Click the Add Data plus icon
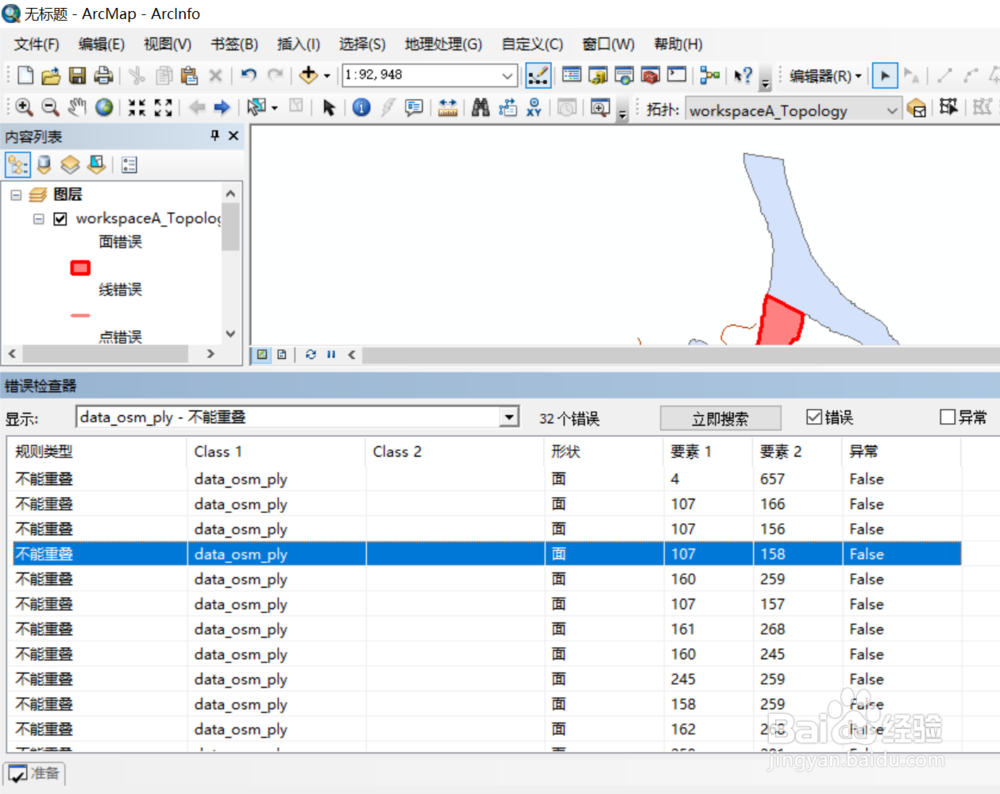 [308, 75]
